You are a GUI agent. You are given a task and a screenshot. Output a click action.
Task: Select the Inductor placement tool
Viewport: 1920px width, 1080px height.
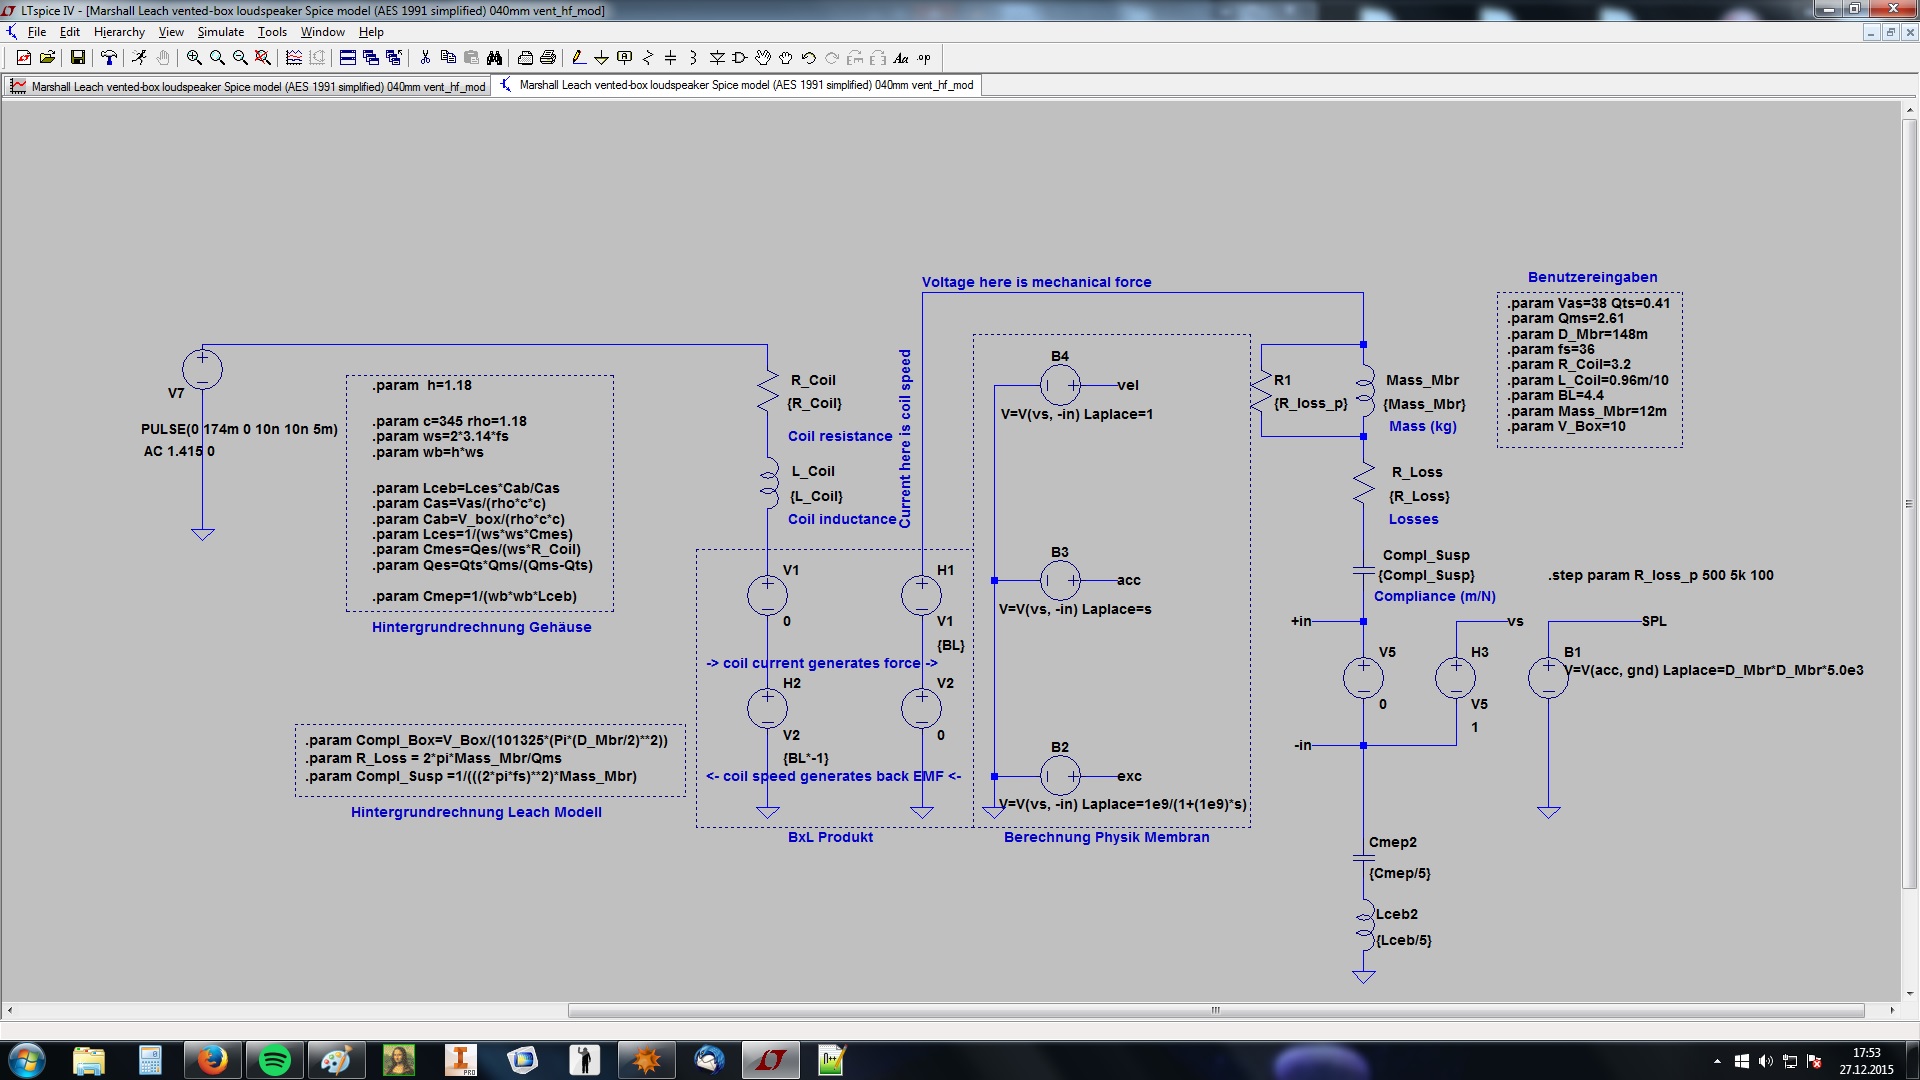tap(693, 58)
